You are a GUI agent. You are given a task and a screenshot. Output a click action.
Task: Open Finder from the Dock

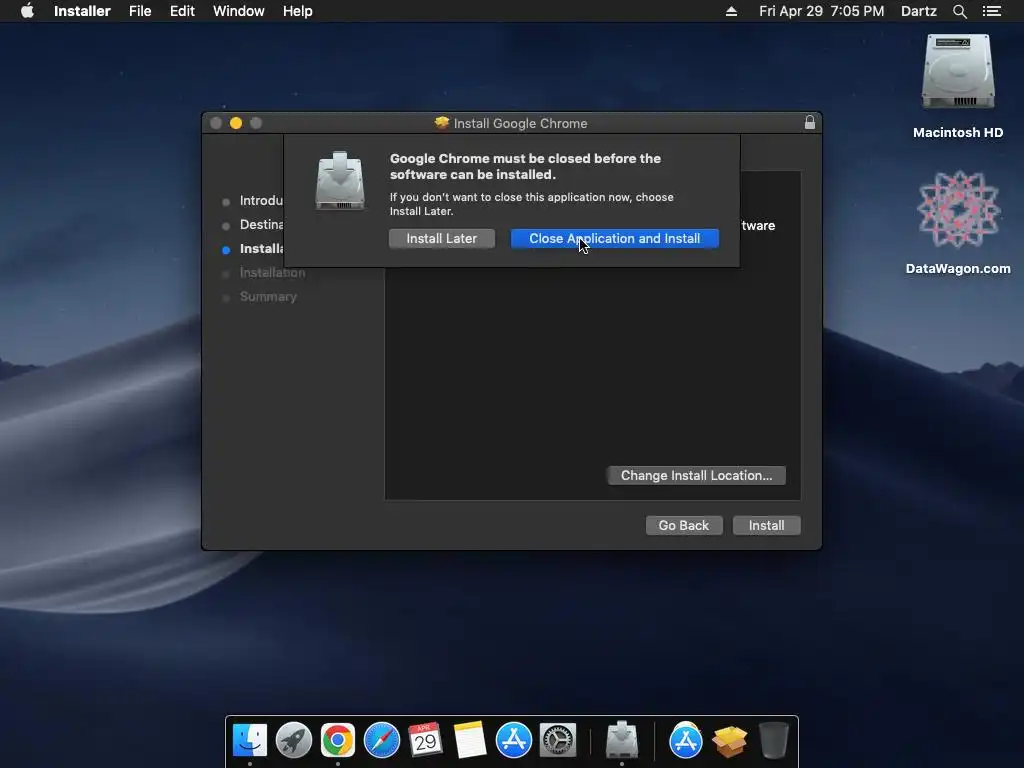tap(249, 741)
